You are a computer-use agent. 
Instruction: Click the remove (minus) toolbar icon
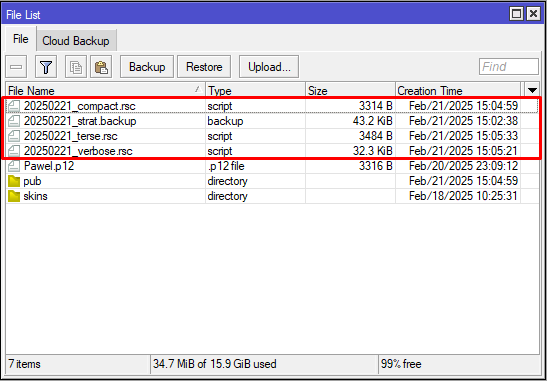[16, 67]
